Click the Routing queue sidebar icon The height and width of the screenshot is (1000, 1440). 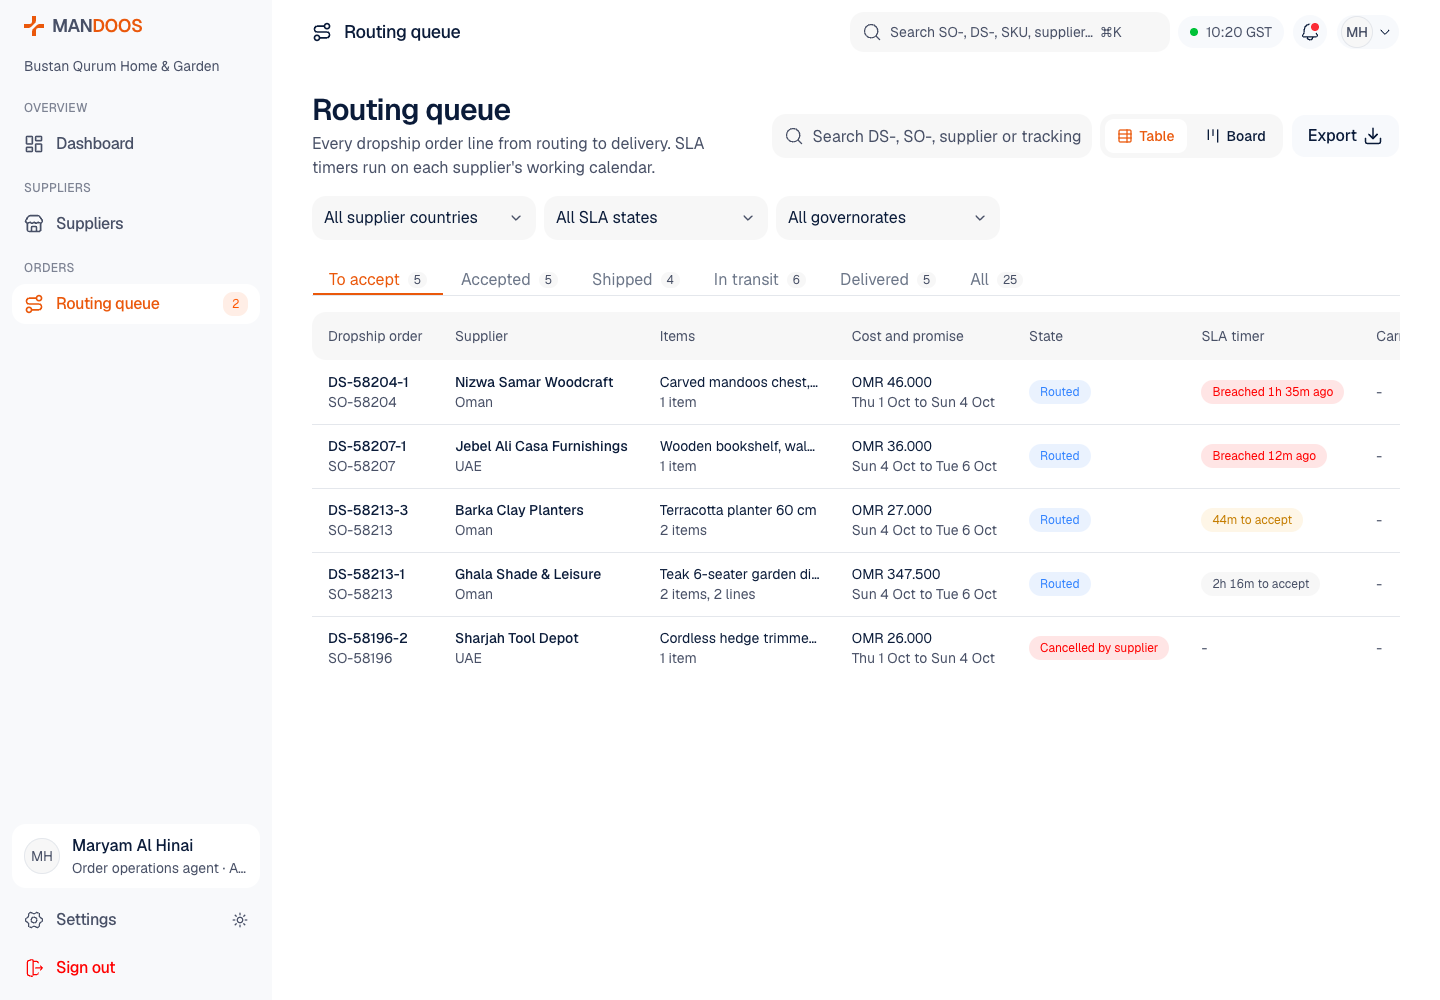coord(34,304)
